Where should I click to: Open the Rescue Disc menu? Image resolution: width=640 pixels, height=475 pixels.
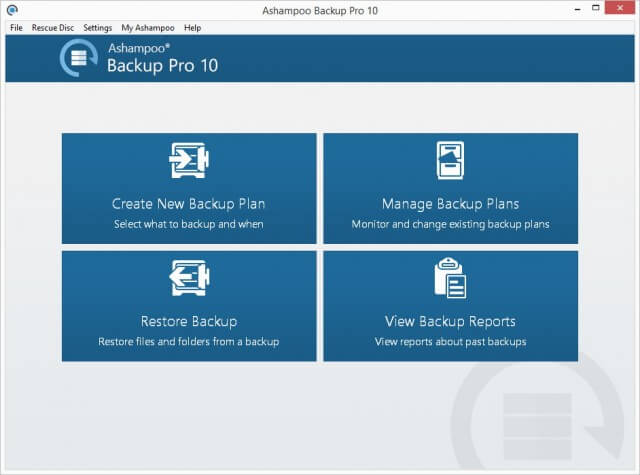coord(53,28)
